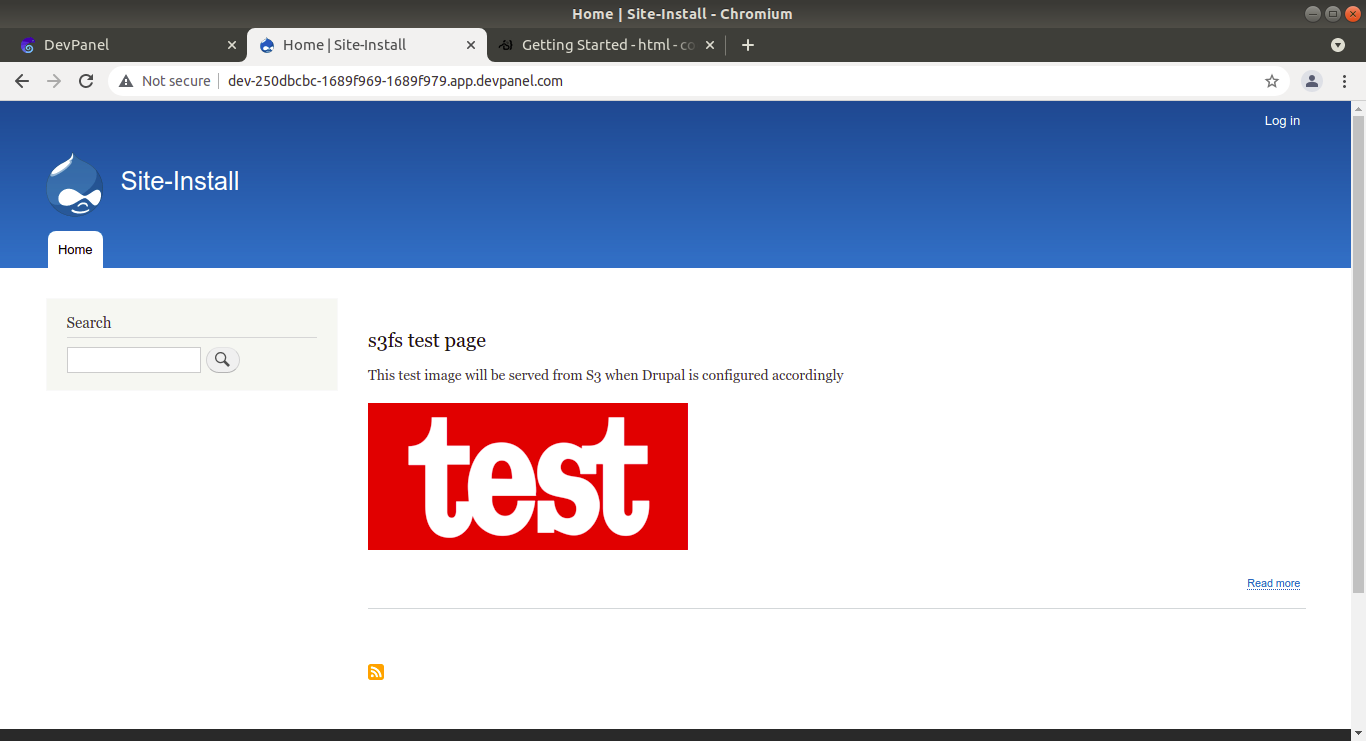Click the grayed-out forward navigation arrow

click(53, 81)
